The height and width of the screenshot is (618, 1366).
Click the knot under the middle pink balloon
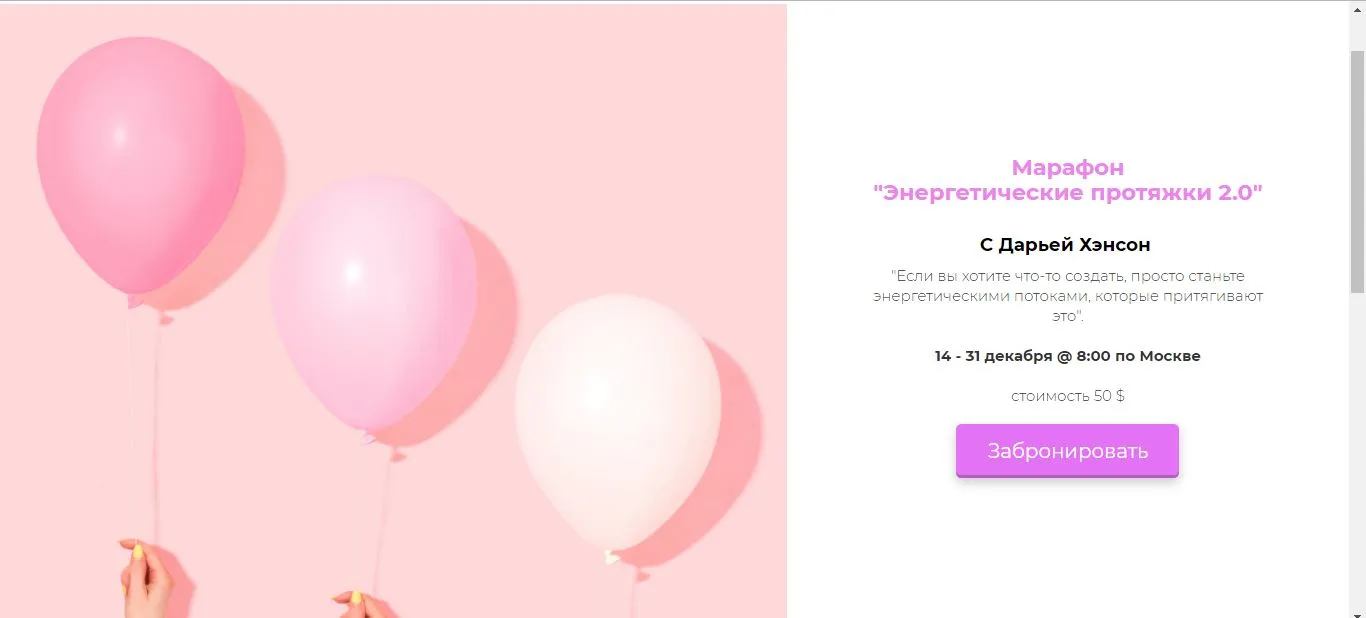[x=367, y=437]
